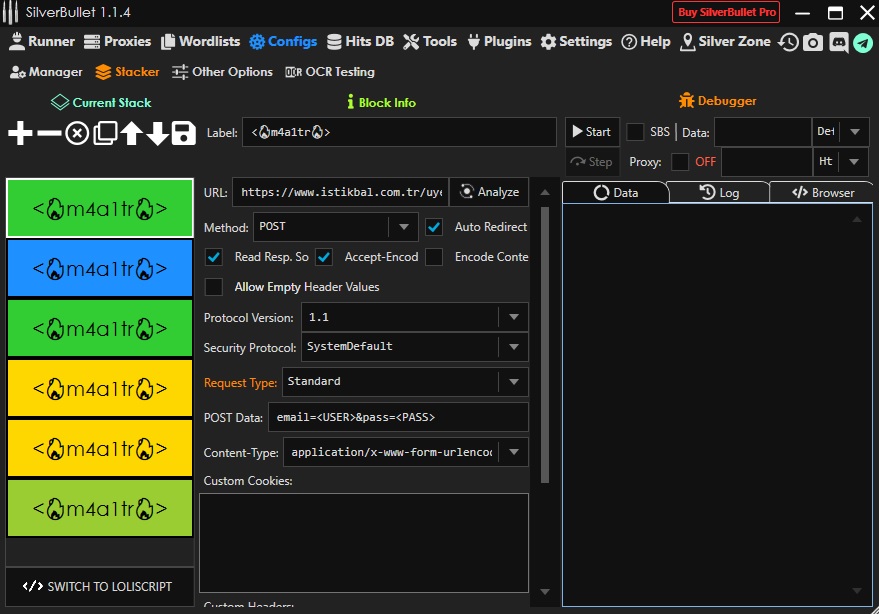Viewport: 879px width, 614px height.
Task: Expand the Security Protocol dropdown
Action: point(513,347)
